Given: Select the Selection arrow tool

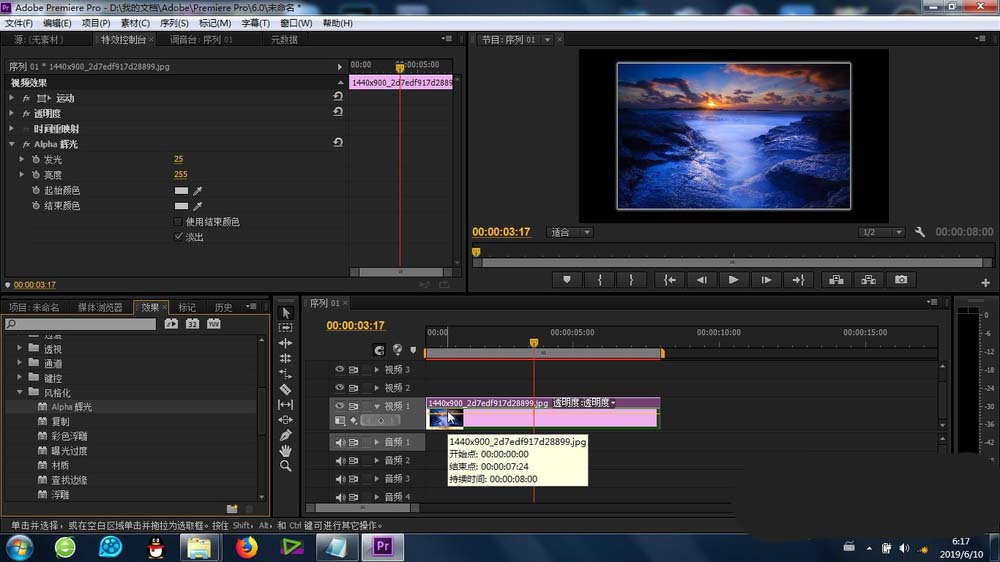Looking at the screenshot, I should (x=286, y=313).
